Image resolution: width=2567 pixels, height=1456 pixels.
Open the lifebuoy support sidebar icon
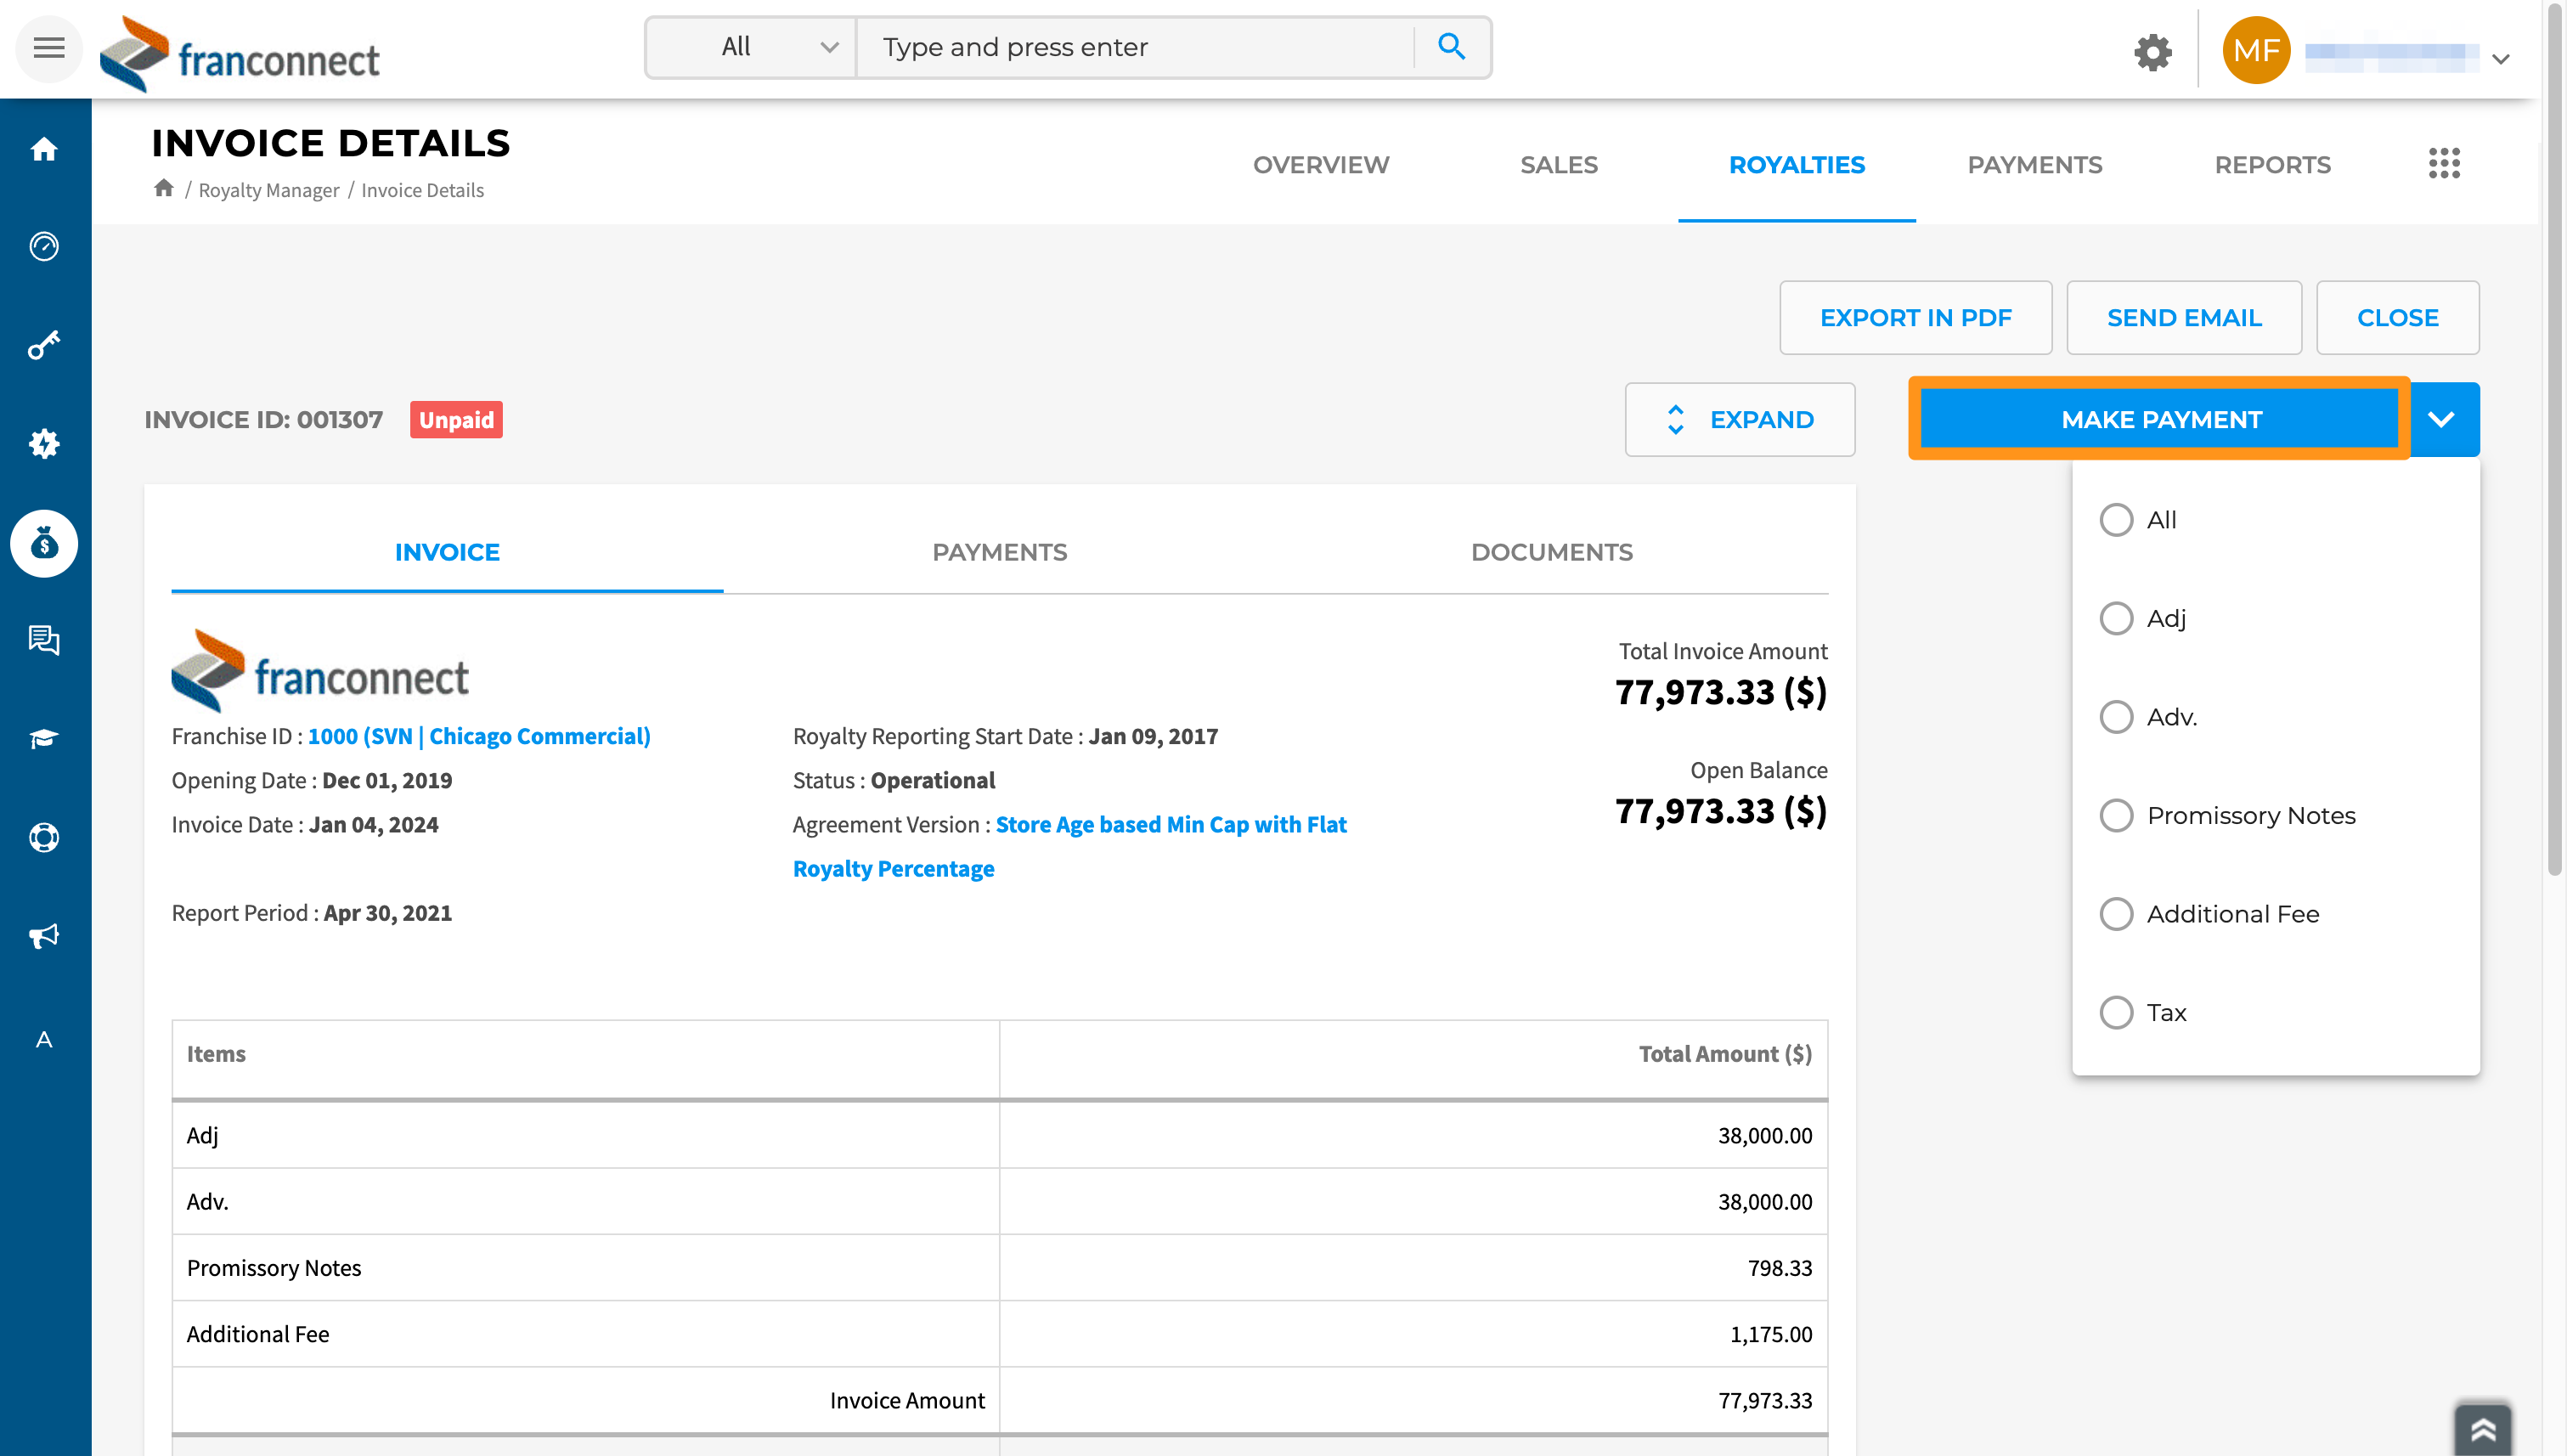click(44, 837)
